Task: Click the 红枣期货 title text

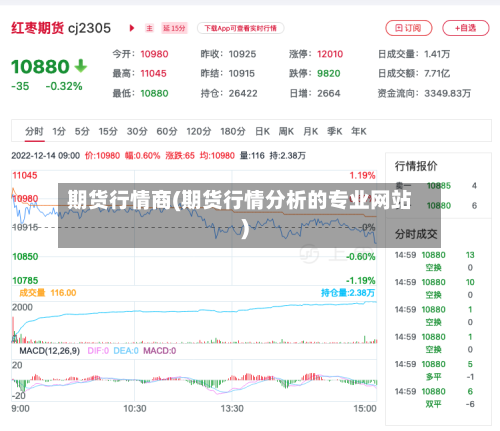Action: (37, 28)
